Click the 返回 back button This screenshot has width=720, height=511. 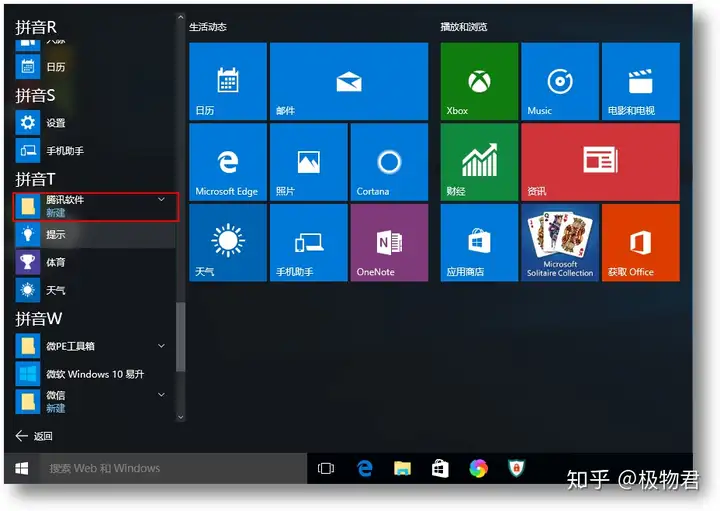(34, 436)
